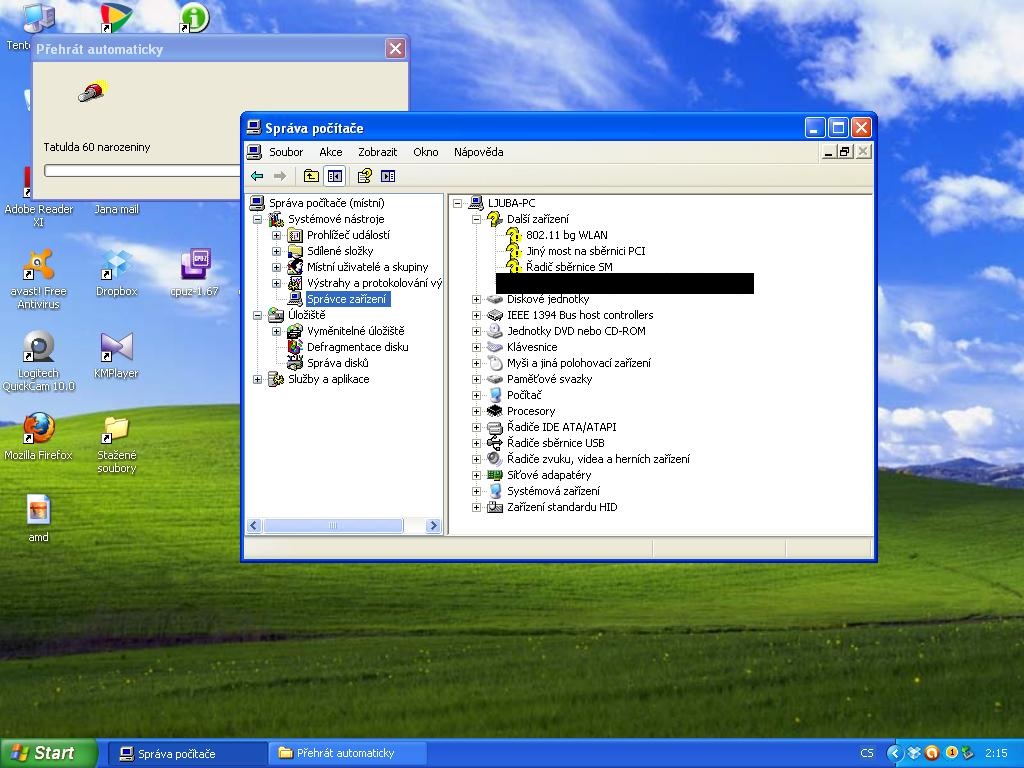1024x768 pixels.
Task: Click the Správa počítače MMC menu bar icon
Action: tap(255, 152)
